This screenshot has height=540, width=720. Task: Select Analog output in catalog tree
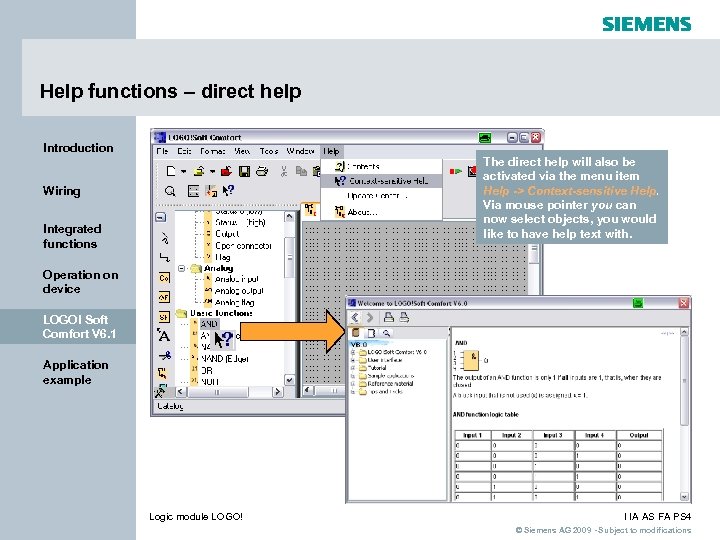pos(239,291)
